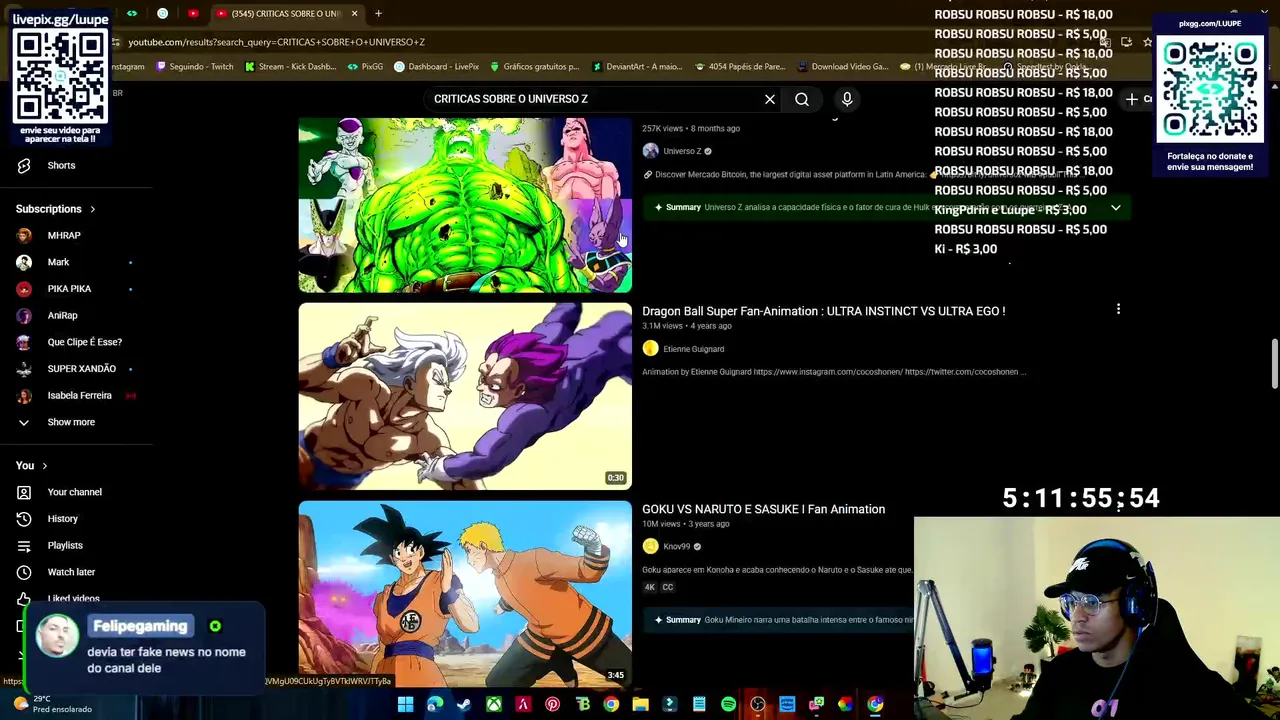This screenshot has width=1280, height=720.
Task: Open the Hulk thumbnail video from Universo Z
Action: [x=465, y=205]
